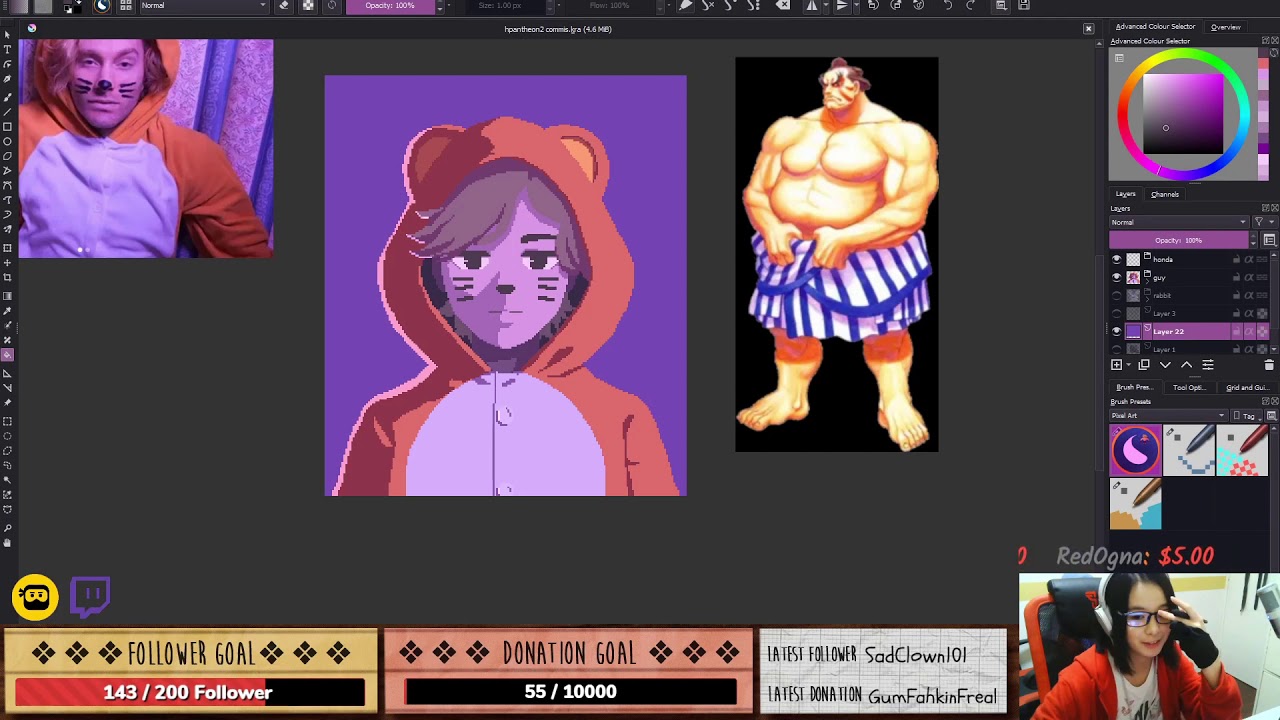Image resolution: width=1280 pixels, height=720 pixels.
Task: Select the crop tool in the toolbox
Action: (x=7, y=277)
